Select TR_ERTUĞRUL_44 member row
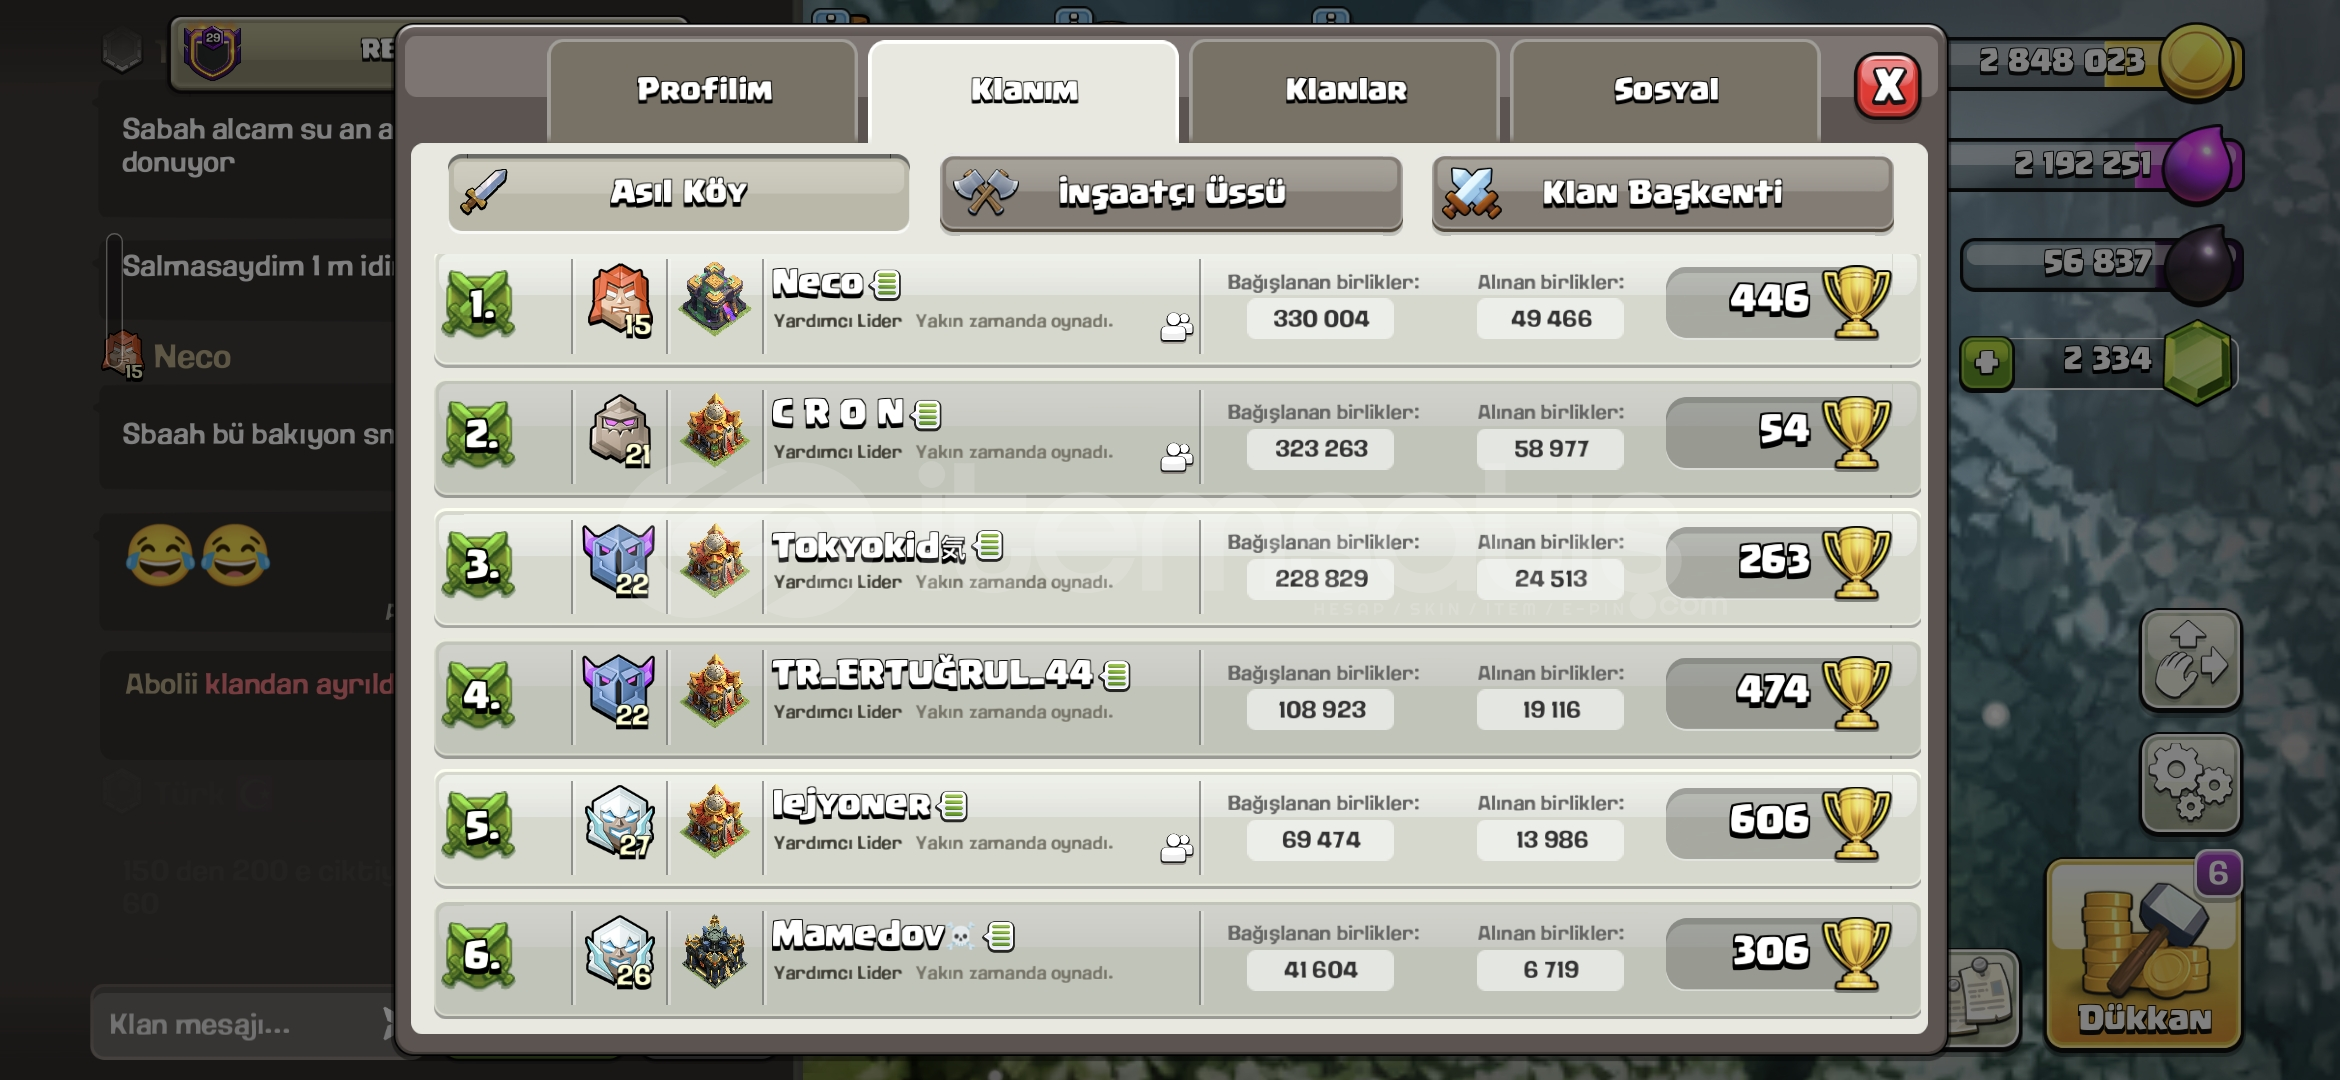Viewport: 2340px width, 1080px height. pos(1177,699)
